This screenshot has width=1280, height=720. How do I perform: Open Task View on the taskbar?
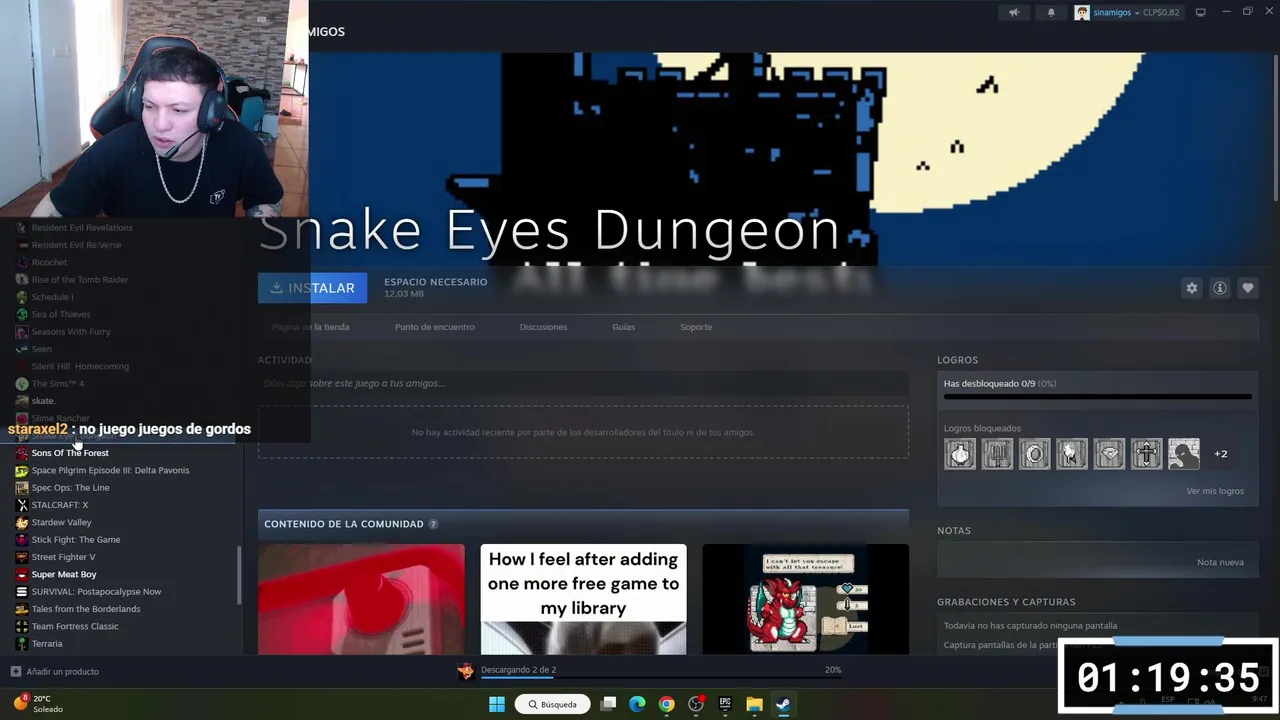[x=608, y=704]
